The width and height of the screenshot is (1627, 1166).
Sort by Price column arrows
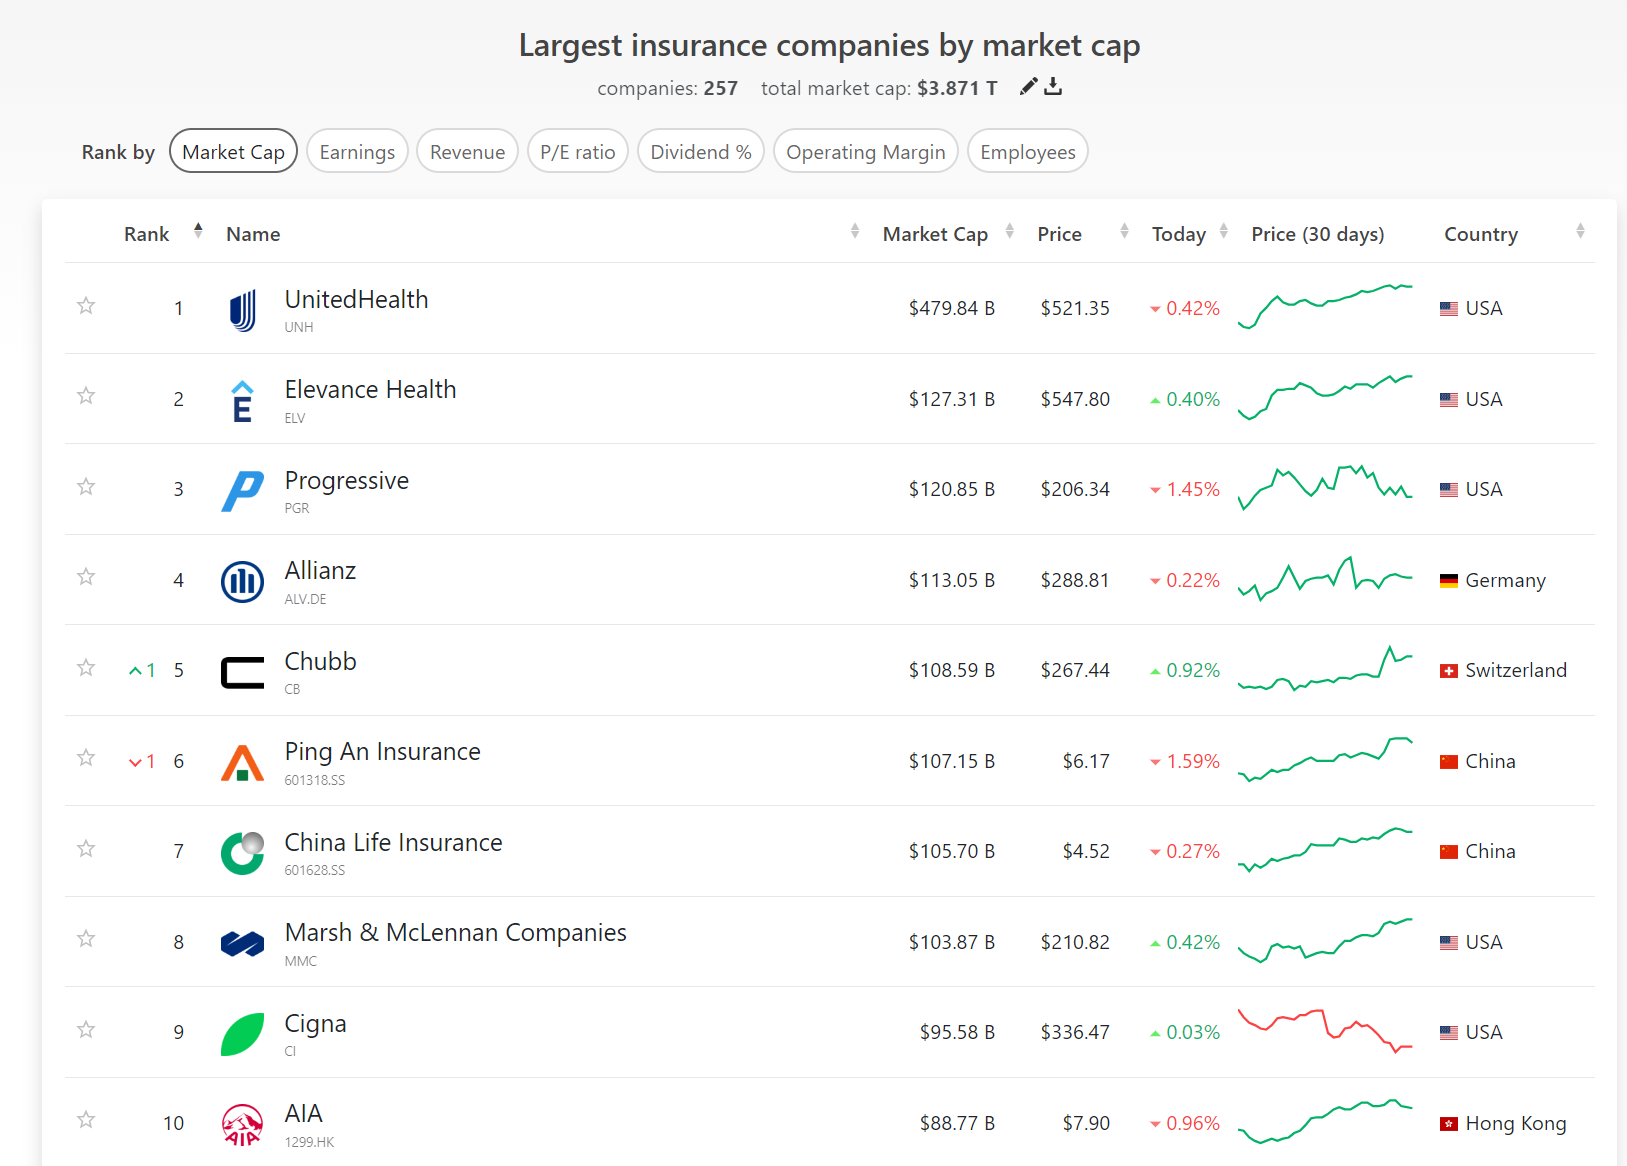click(1124, 231)
